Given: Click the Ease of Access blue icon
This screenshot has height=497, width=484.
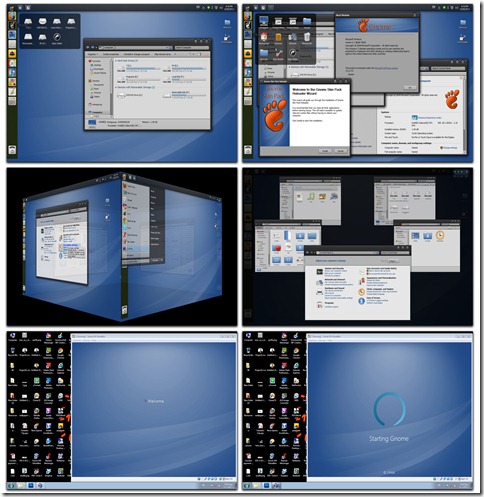Looking at the screenshot, I should coord(362,301).
